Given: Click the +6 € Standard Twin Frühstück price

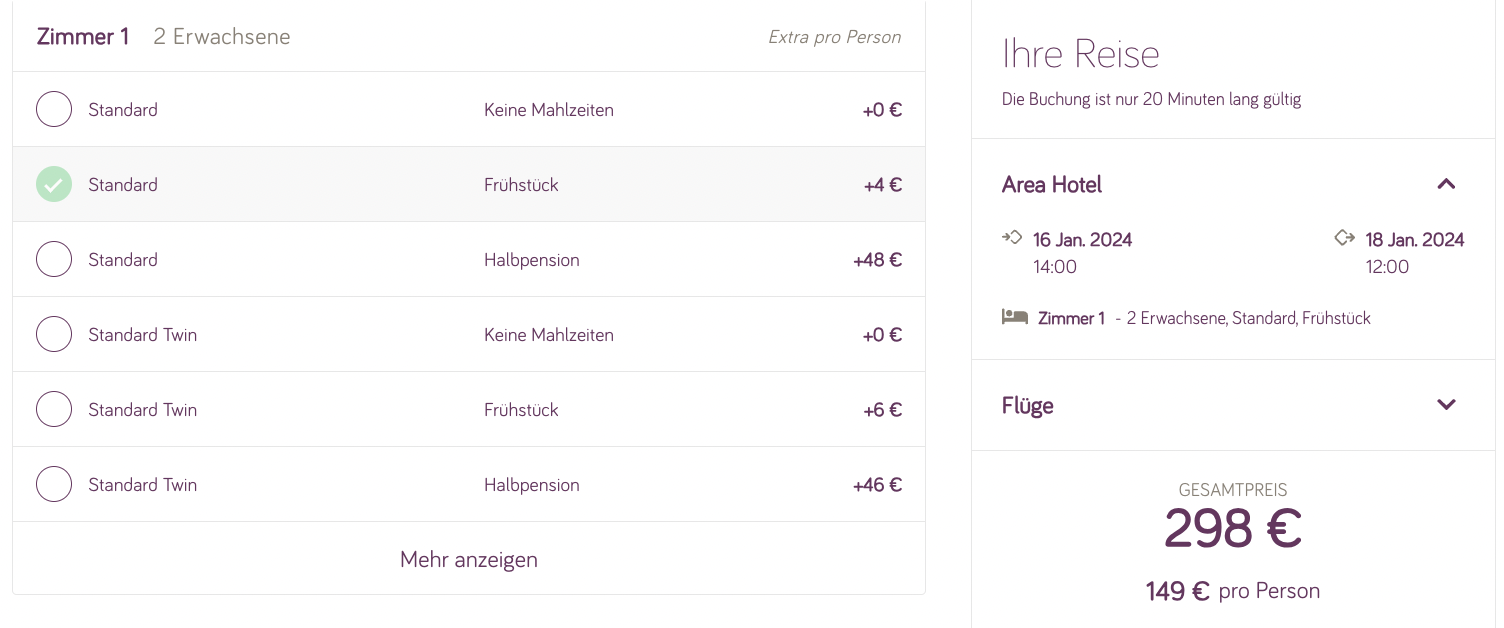Looking at the screenshot, I should point(882,410).
